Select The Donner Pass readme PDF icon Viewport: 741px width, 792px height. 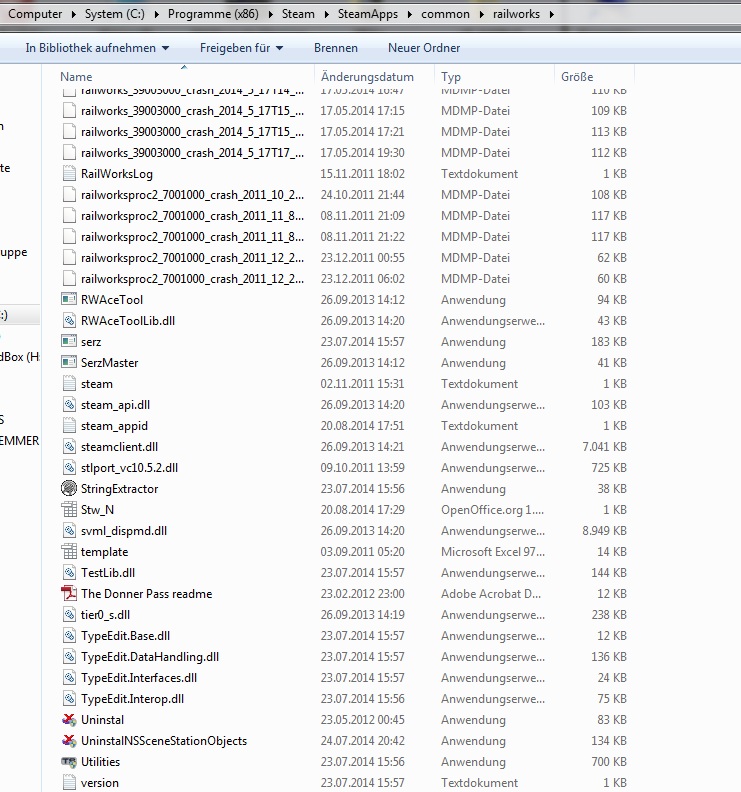pos(69,594)
